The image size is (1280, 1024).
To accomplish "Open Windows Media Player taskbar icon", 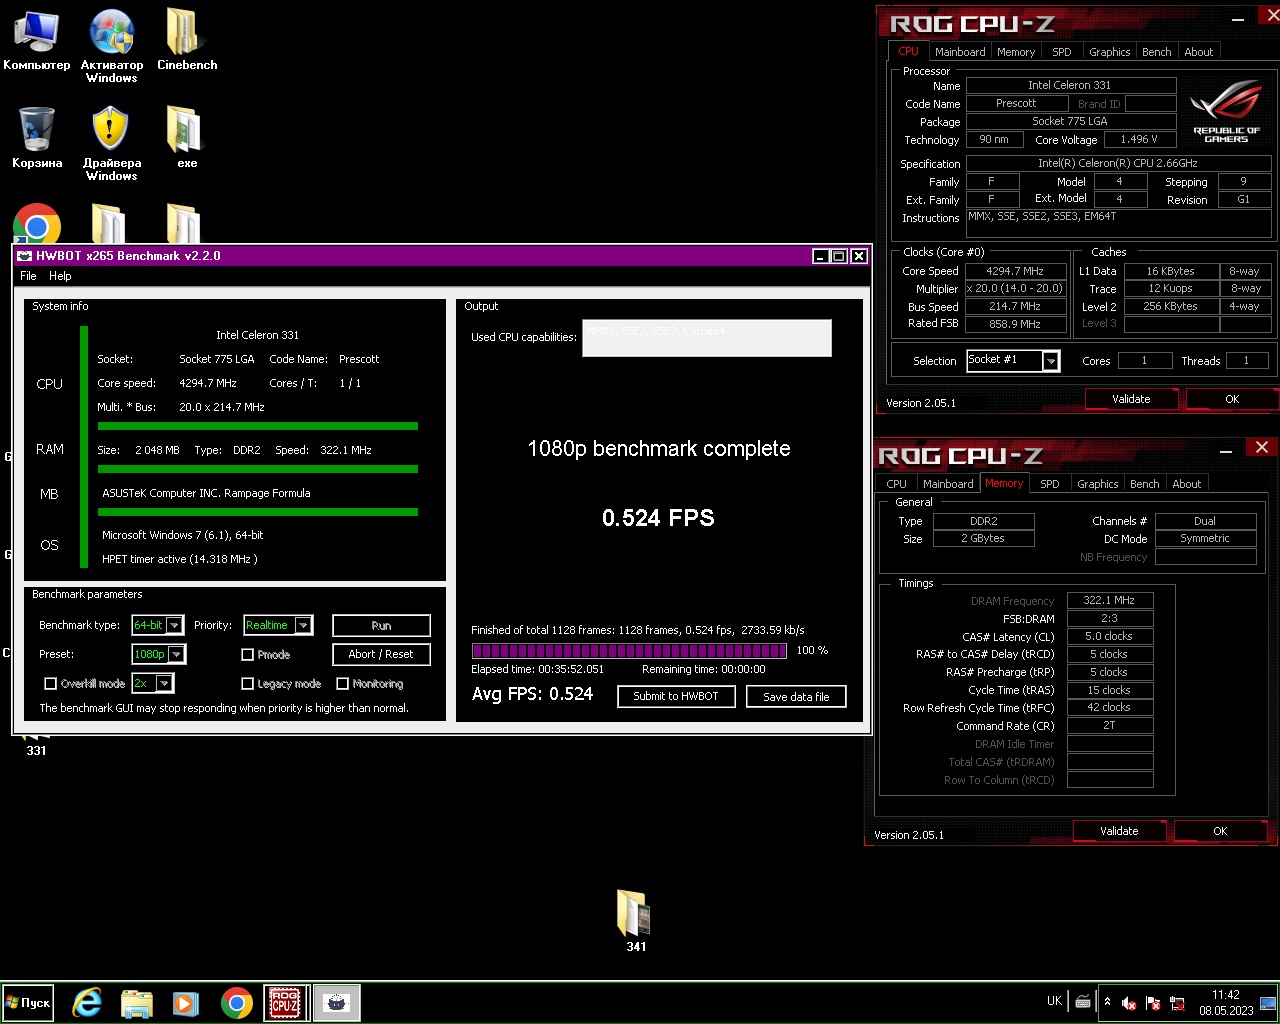I will click(x=186, y=1002).
